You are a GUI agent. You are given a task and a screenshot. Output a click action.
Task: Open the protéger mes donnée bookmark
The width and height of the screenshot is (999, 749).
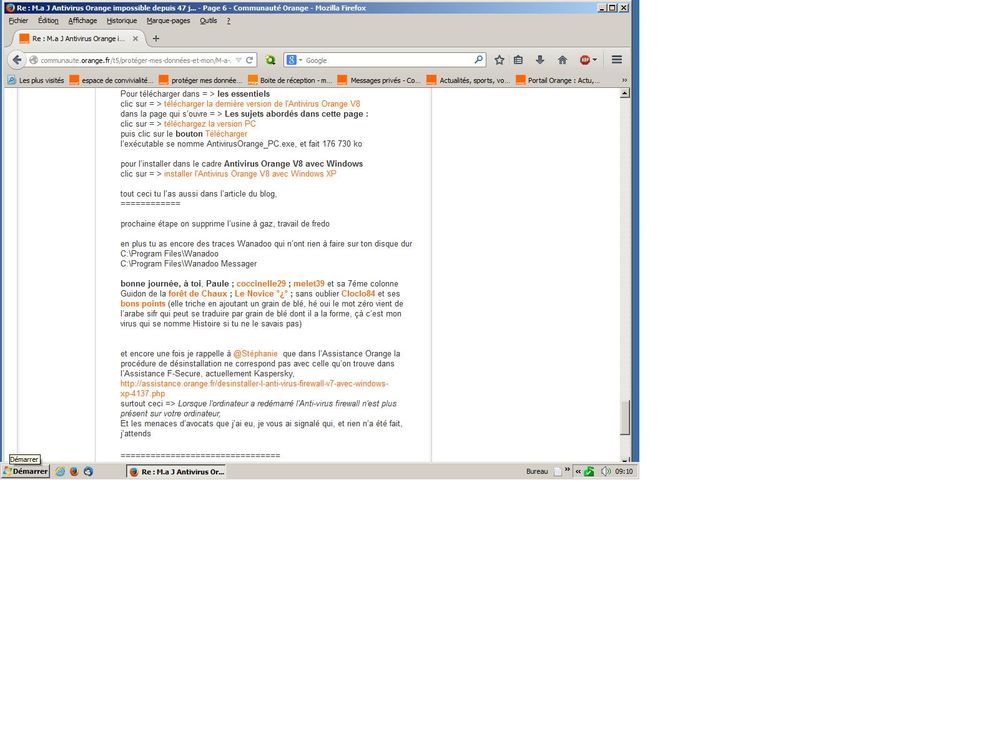click(200, 80)
